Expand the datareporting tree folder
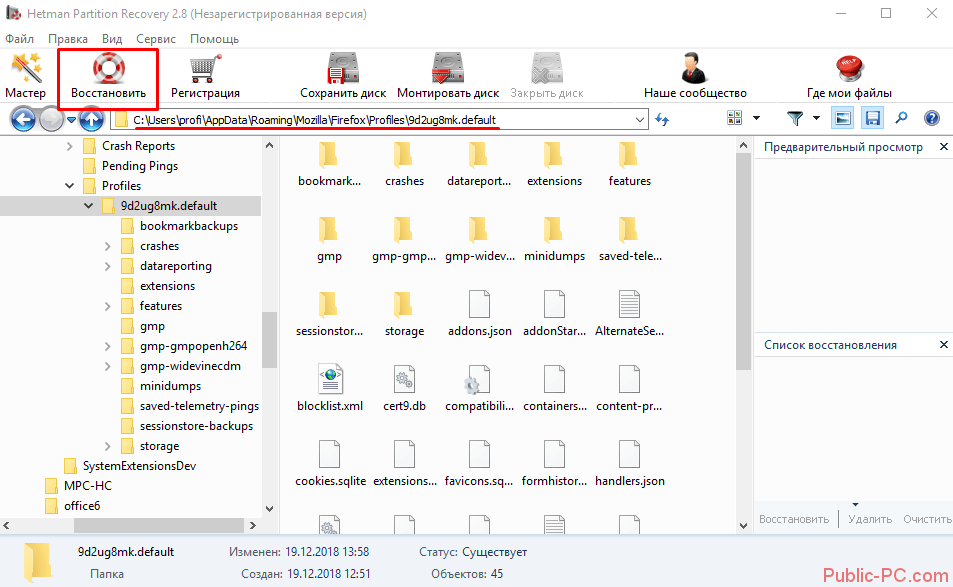Viewport: 953px width, 587px height. click(108, 266)
